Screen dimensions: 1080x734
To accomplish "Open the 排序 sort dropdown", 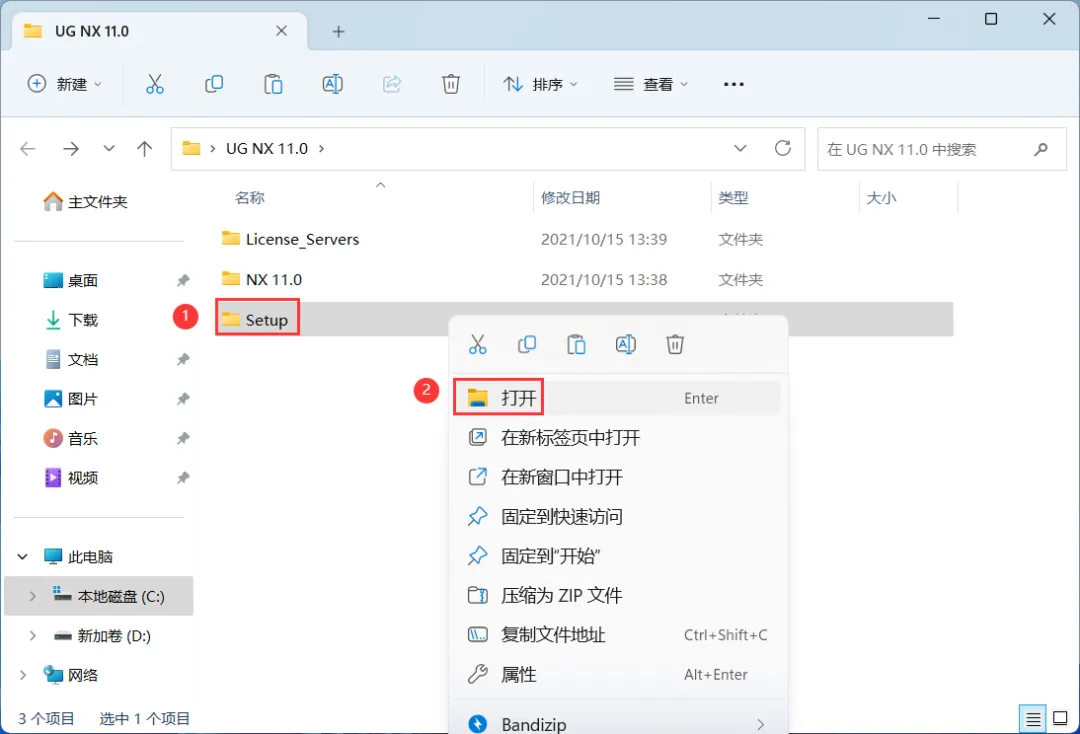I will click(x=540, y=84).
